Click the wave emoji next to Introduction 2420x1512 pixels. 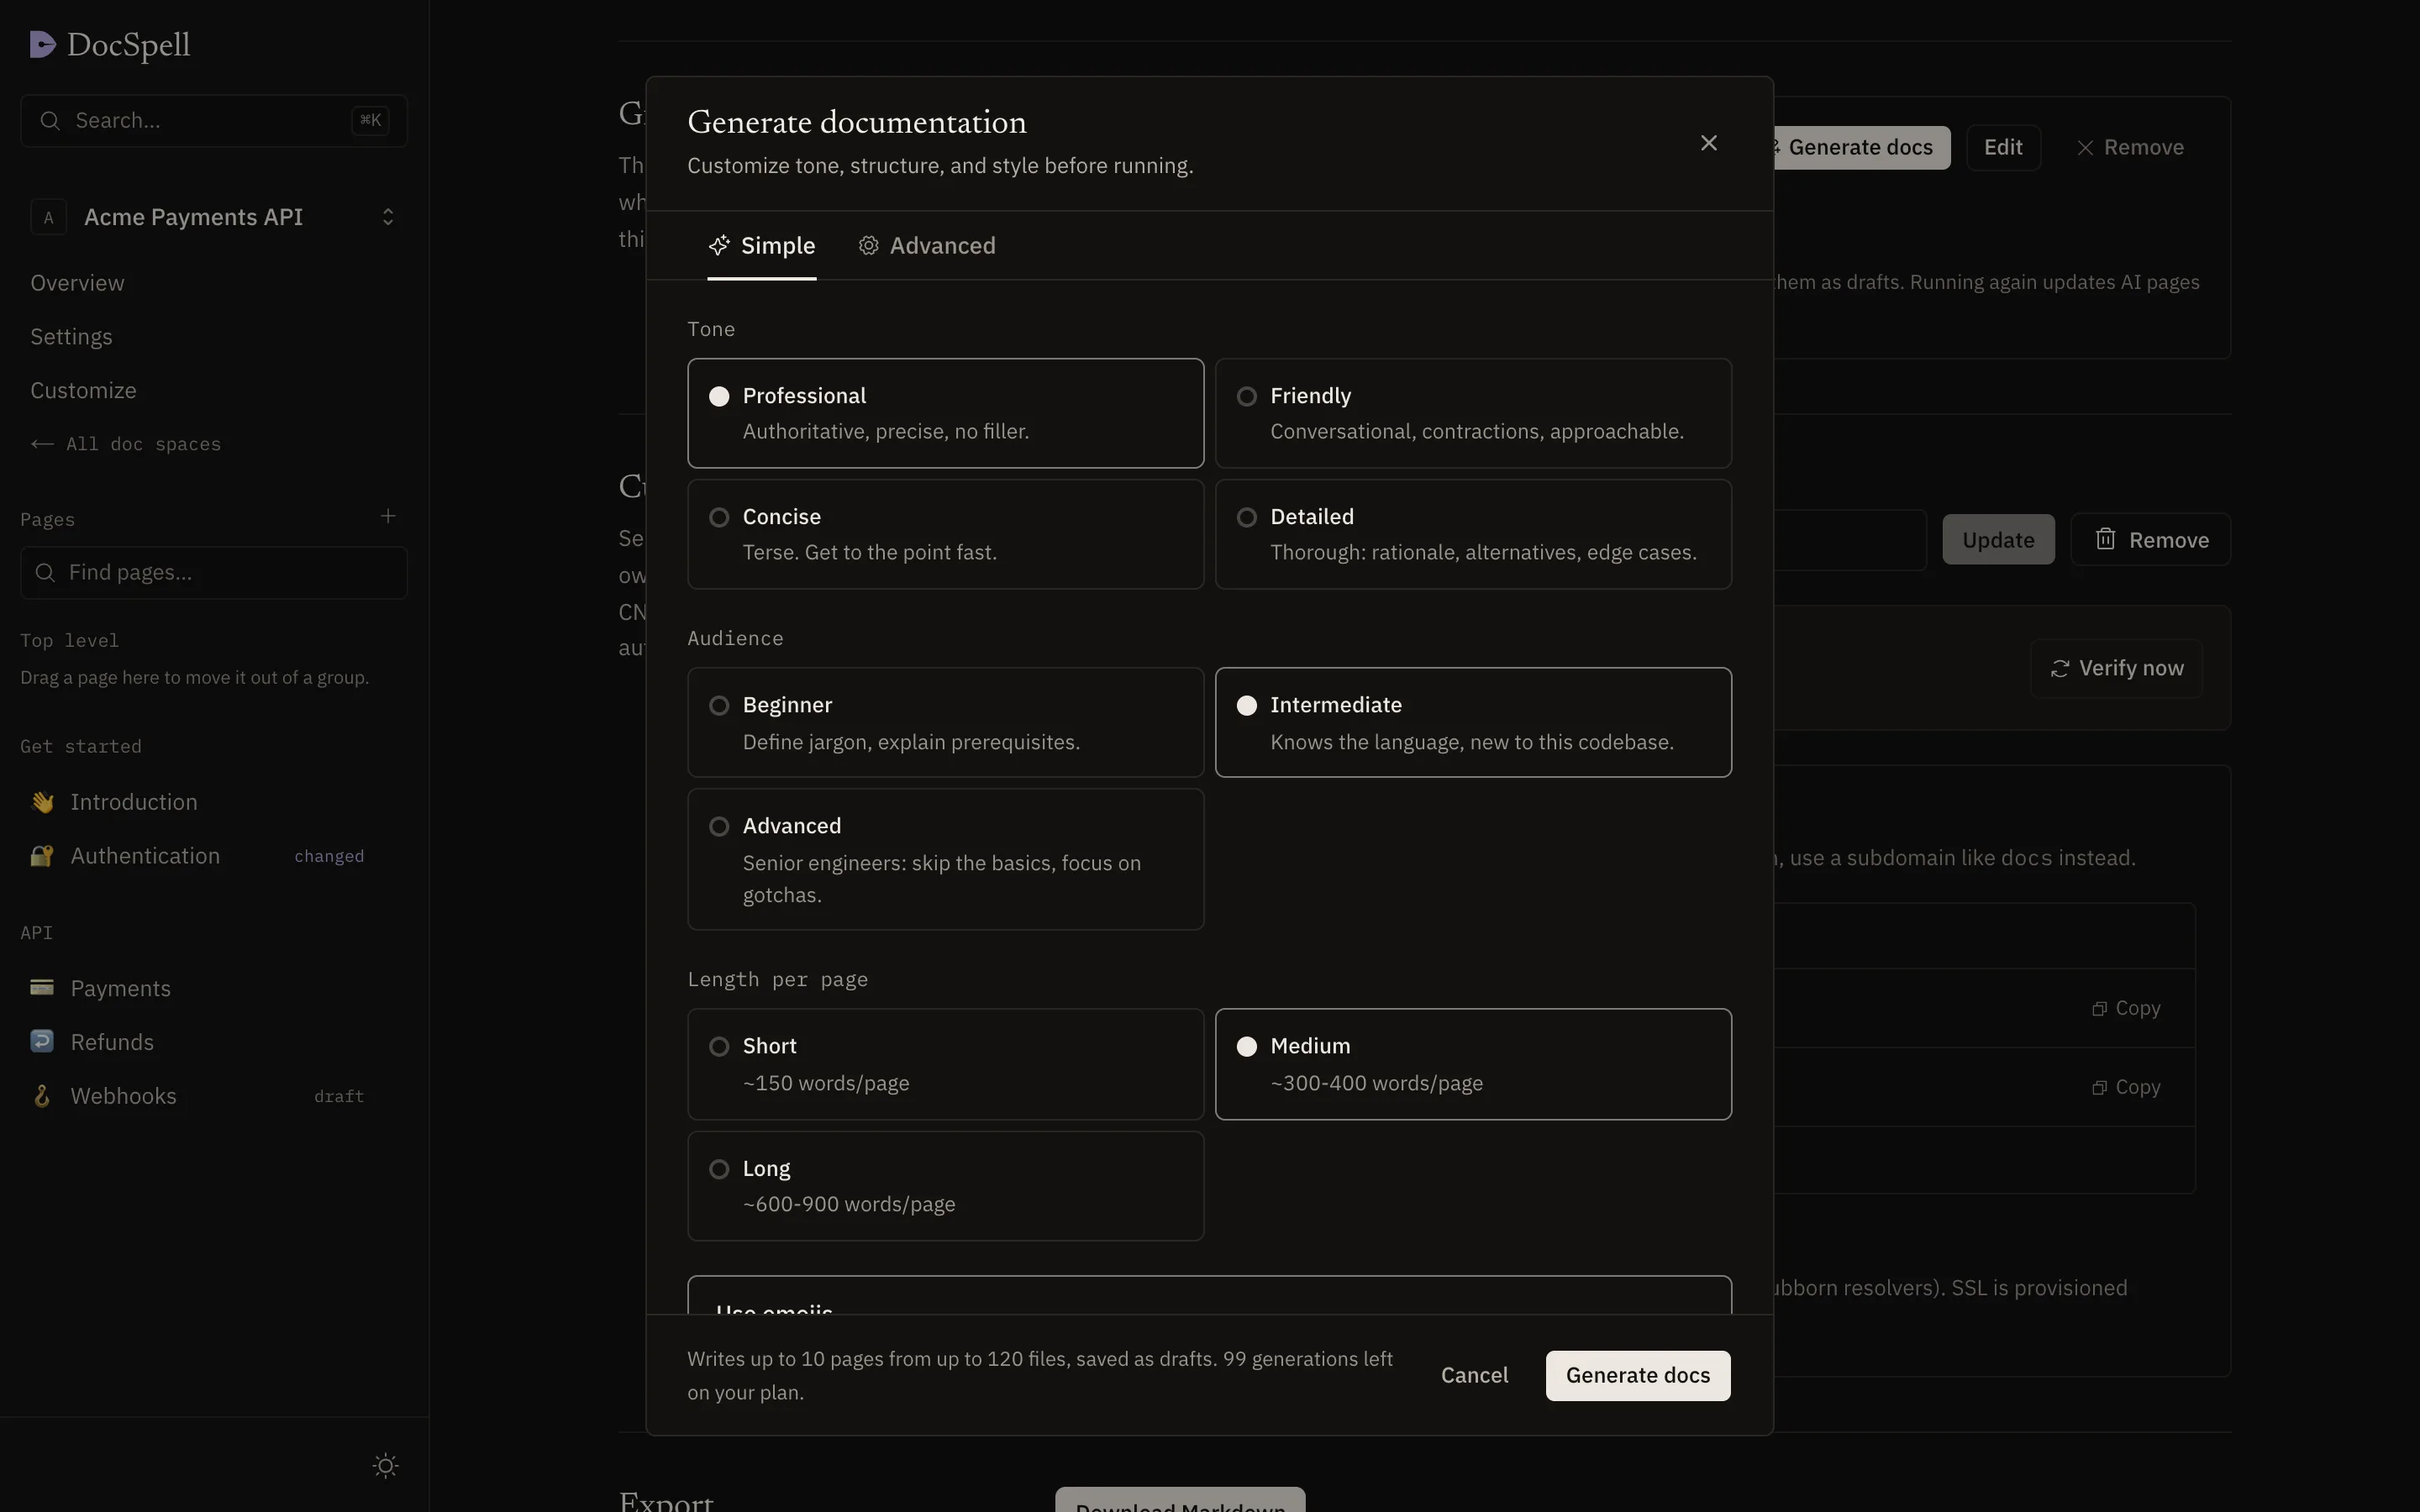[42, 802]
